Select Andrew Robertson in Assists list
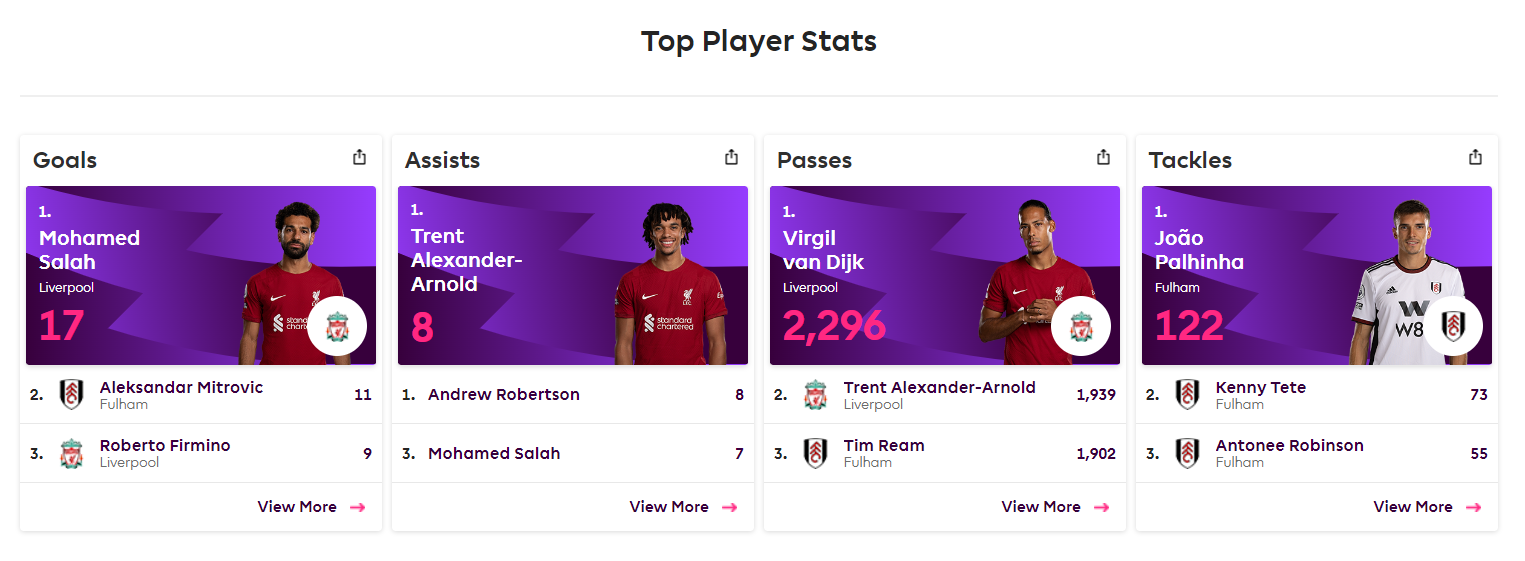Image resolution: width=1525 pixels, height=561 pixels. coord(573,394)
